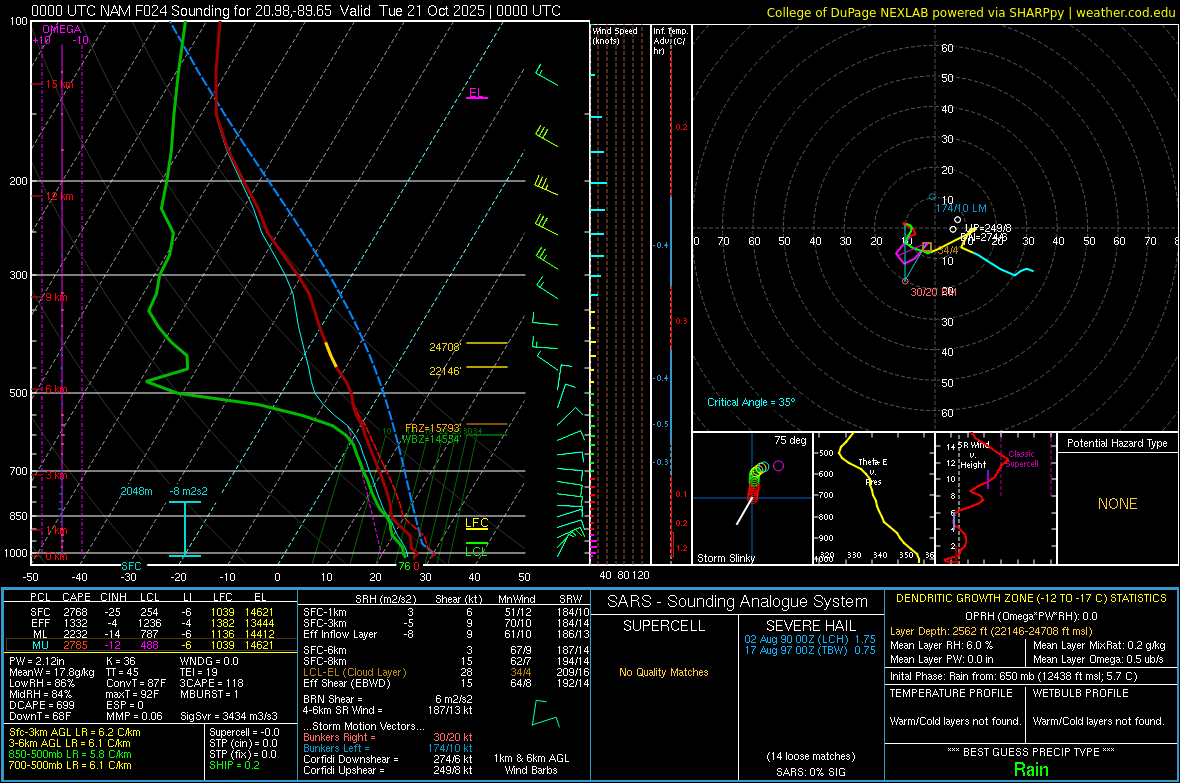Image resolution: width=1180 pixels, height=783 pixels.
Task: Click the Corfidi Downshear = 274/6 kt line
Action: (x=388, y=759)
